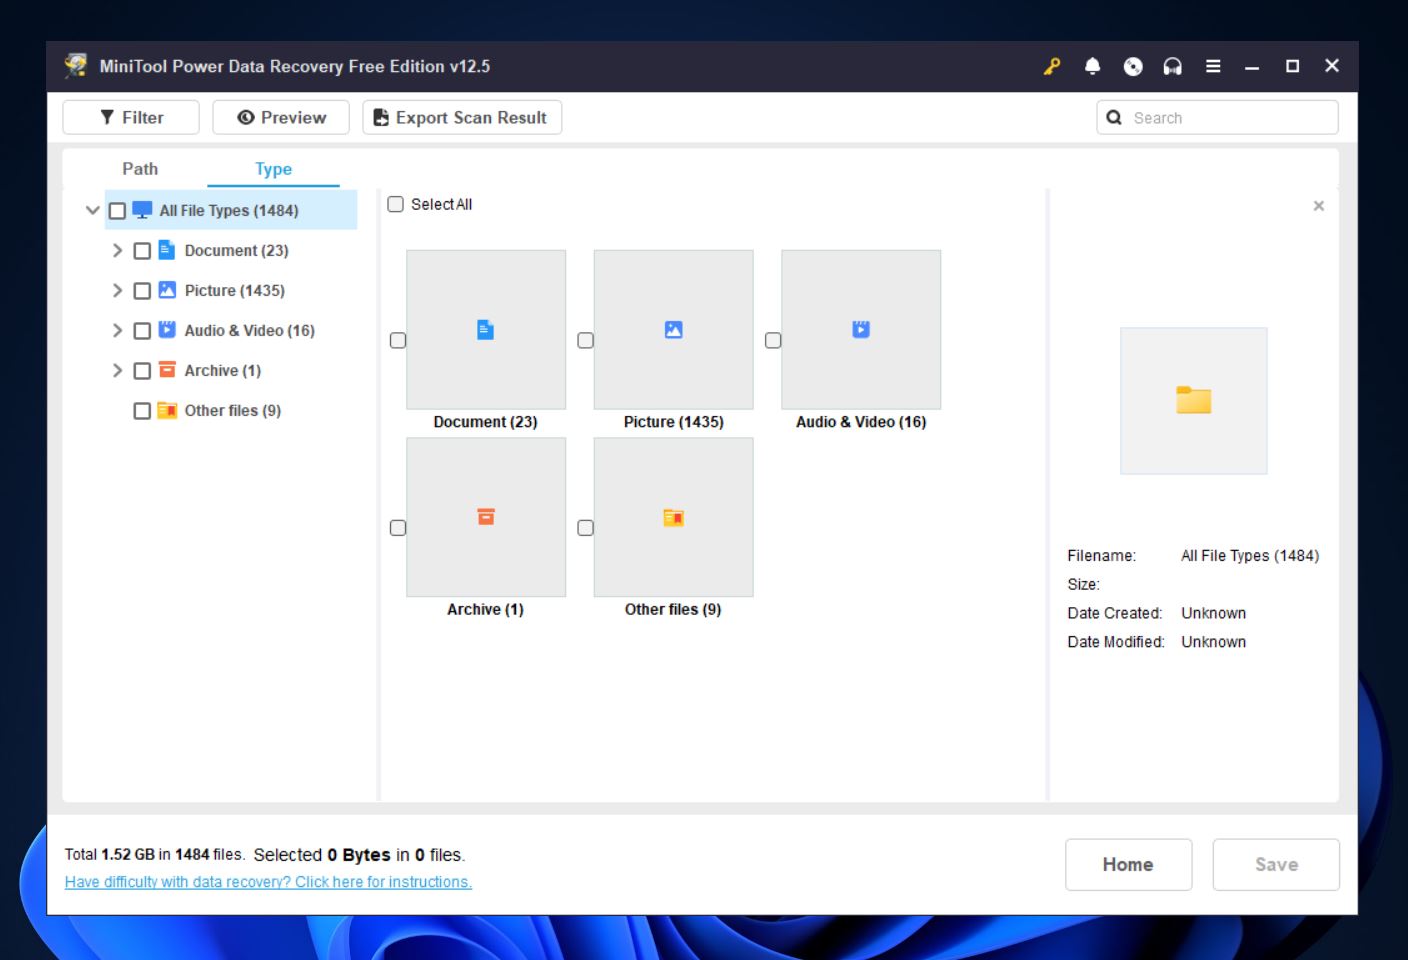Viewport: 1408px width, 960px height.
Task: Open the Audio & Video (16) thumbnail
Action: pyautogui.click(x=861, y=330)
